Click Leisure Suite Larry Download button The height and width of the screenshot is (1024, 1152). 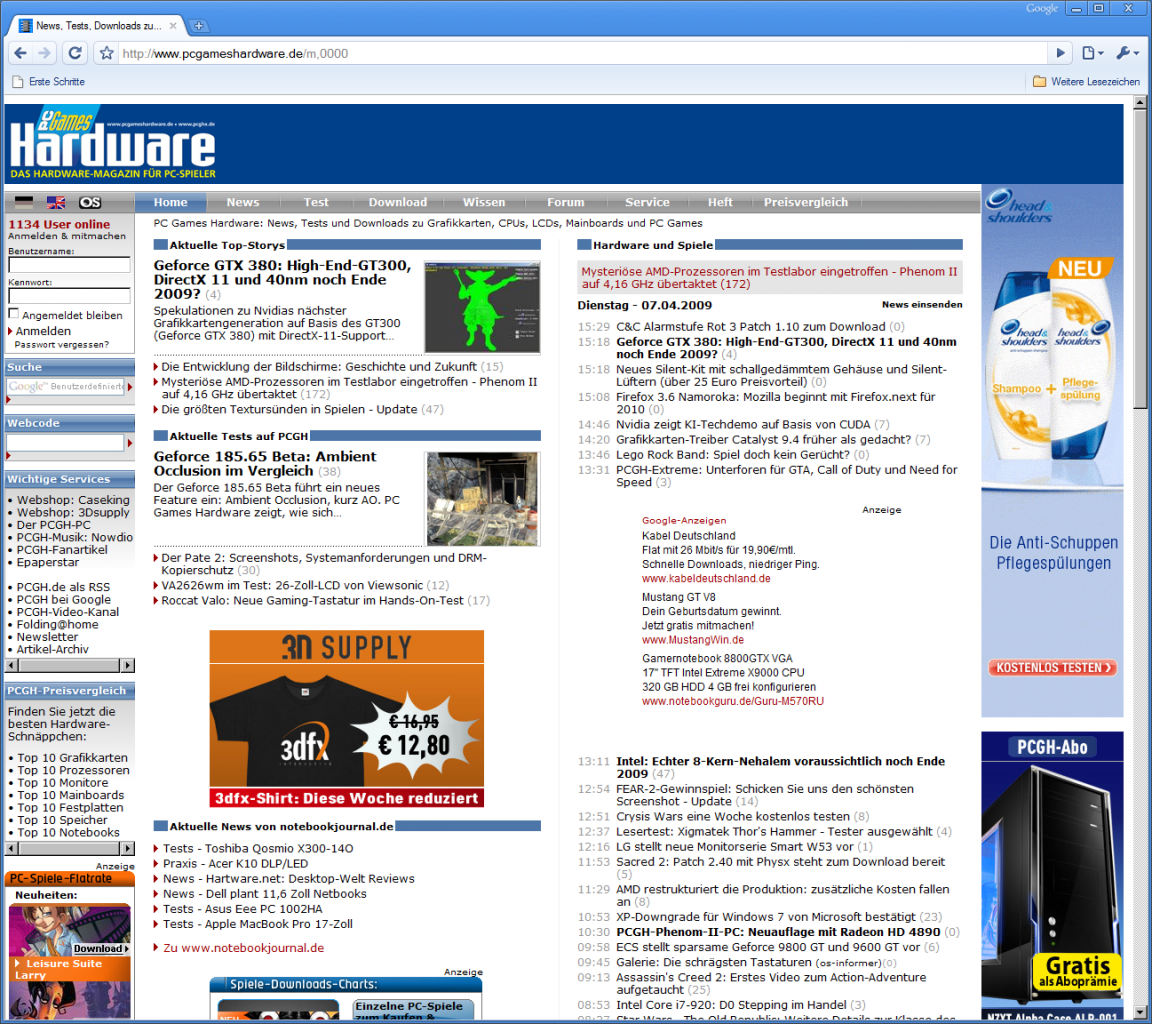click(101, 948)
